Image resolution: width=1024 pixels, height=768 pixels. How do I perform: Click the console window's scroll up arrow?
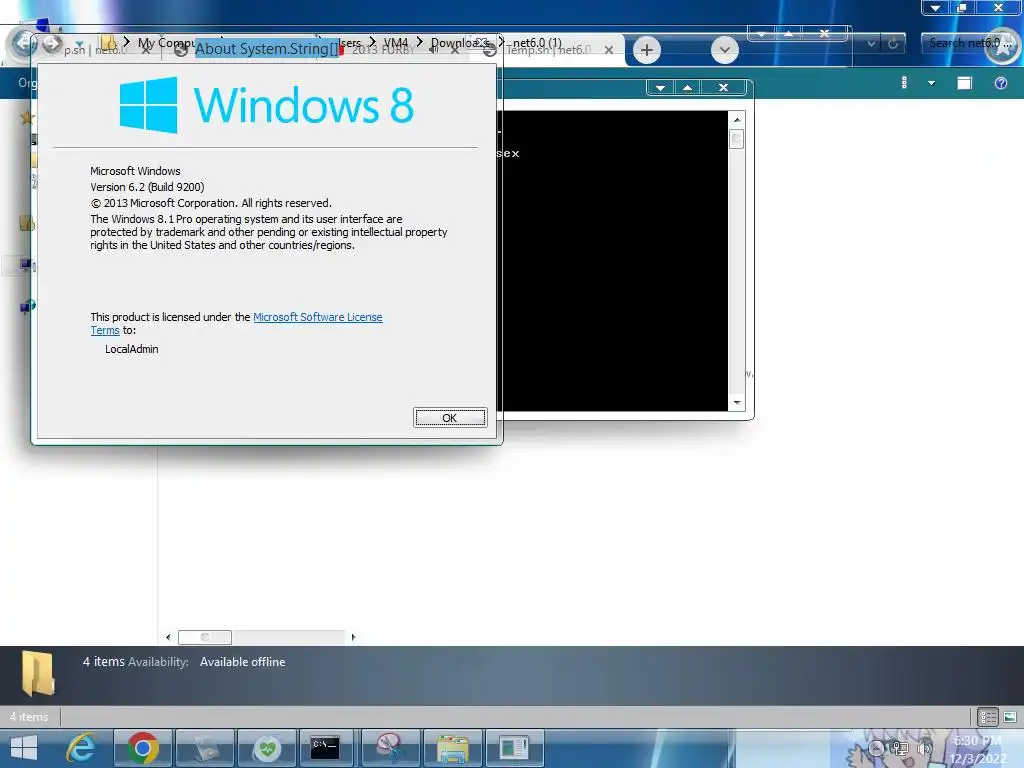(737, 120)
